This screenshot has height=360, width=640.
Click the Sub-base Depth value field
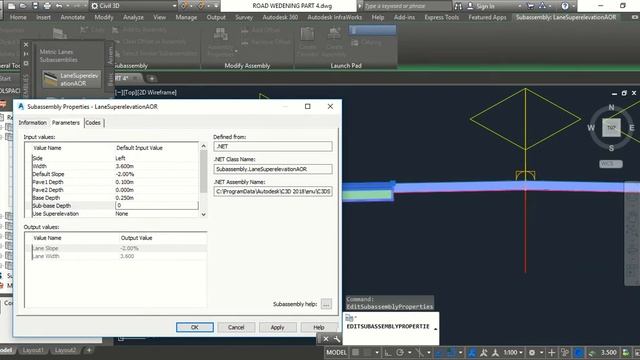pos(157,206)
